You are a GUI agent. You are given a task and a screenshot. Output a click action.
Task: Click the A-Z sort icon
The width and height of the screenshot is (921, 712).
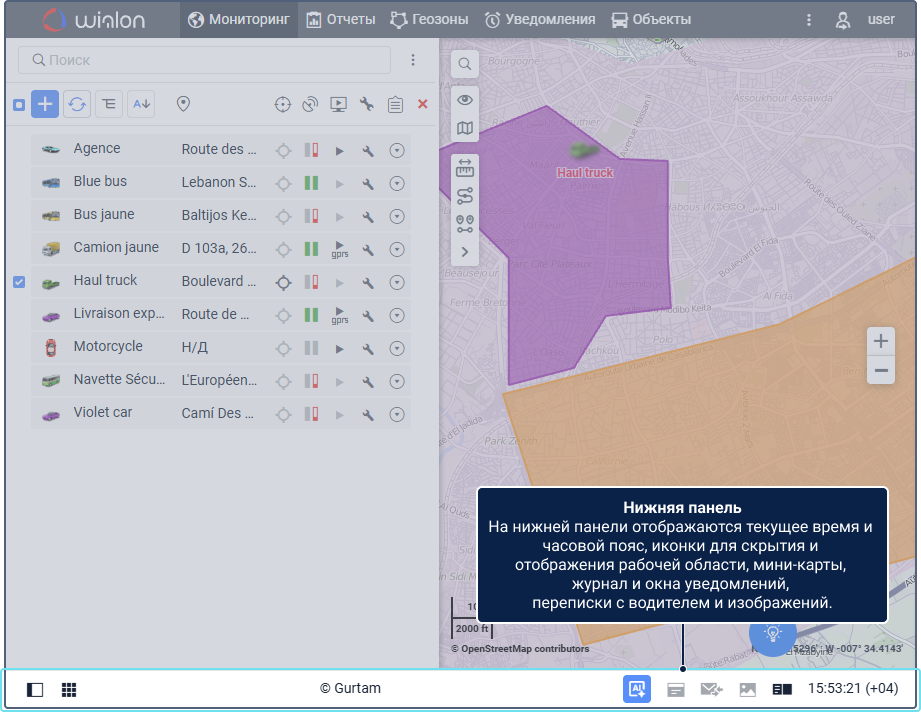pyautogui.click(x=141, y=104)
